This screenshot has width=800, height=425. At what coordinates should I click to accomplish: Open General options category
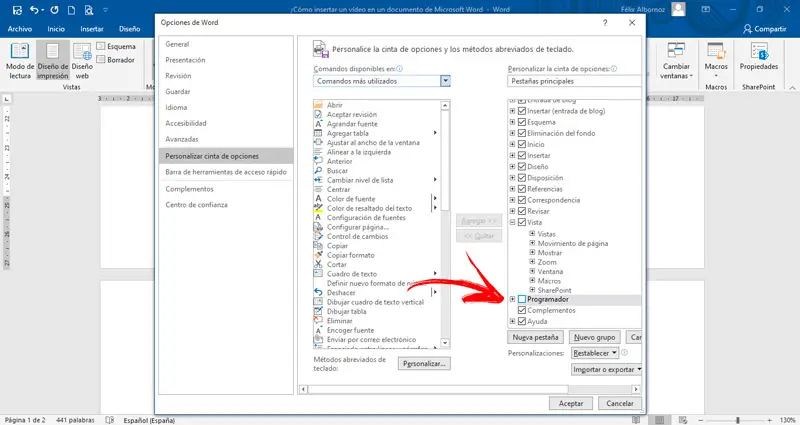226,44
